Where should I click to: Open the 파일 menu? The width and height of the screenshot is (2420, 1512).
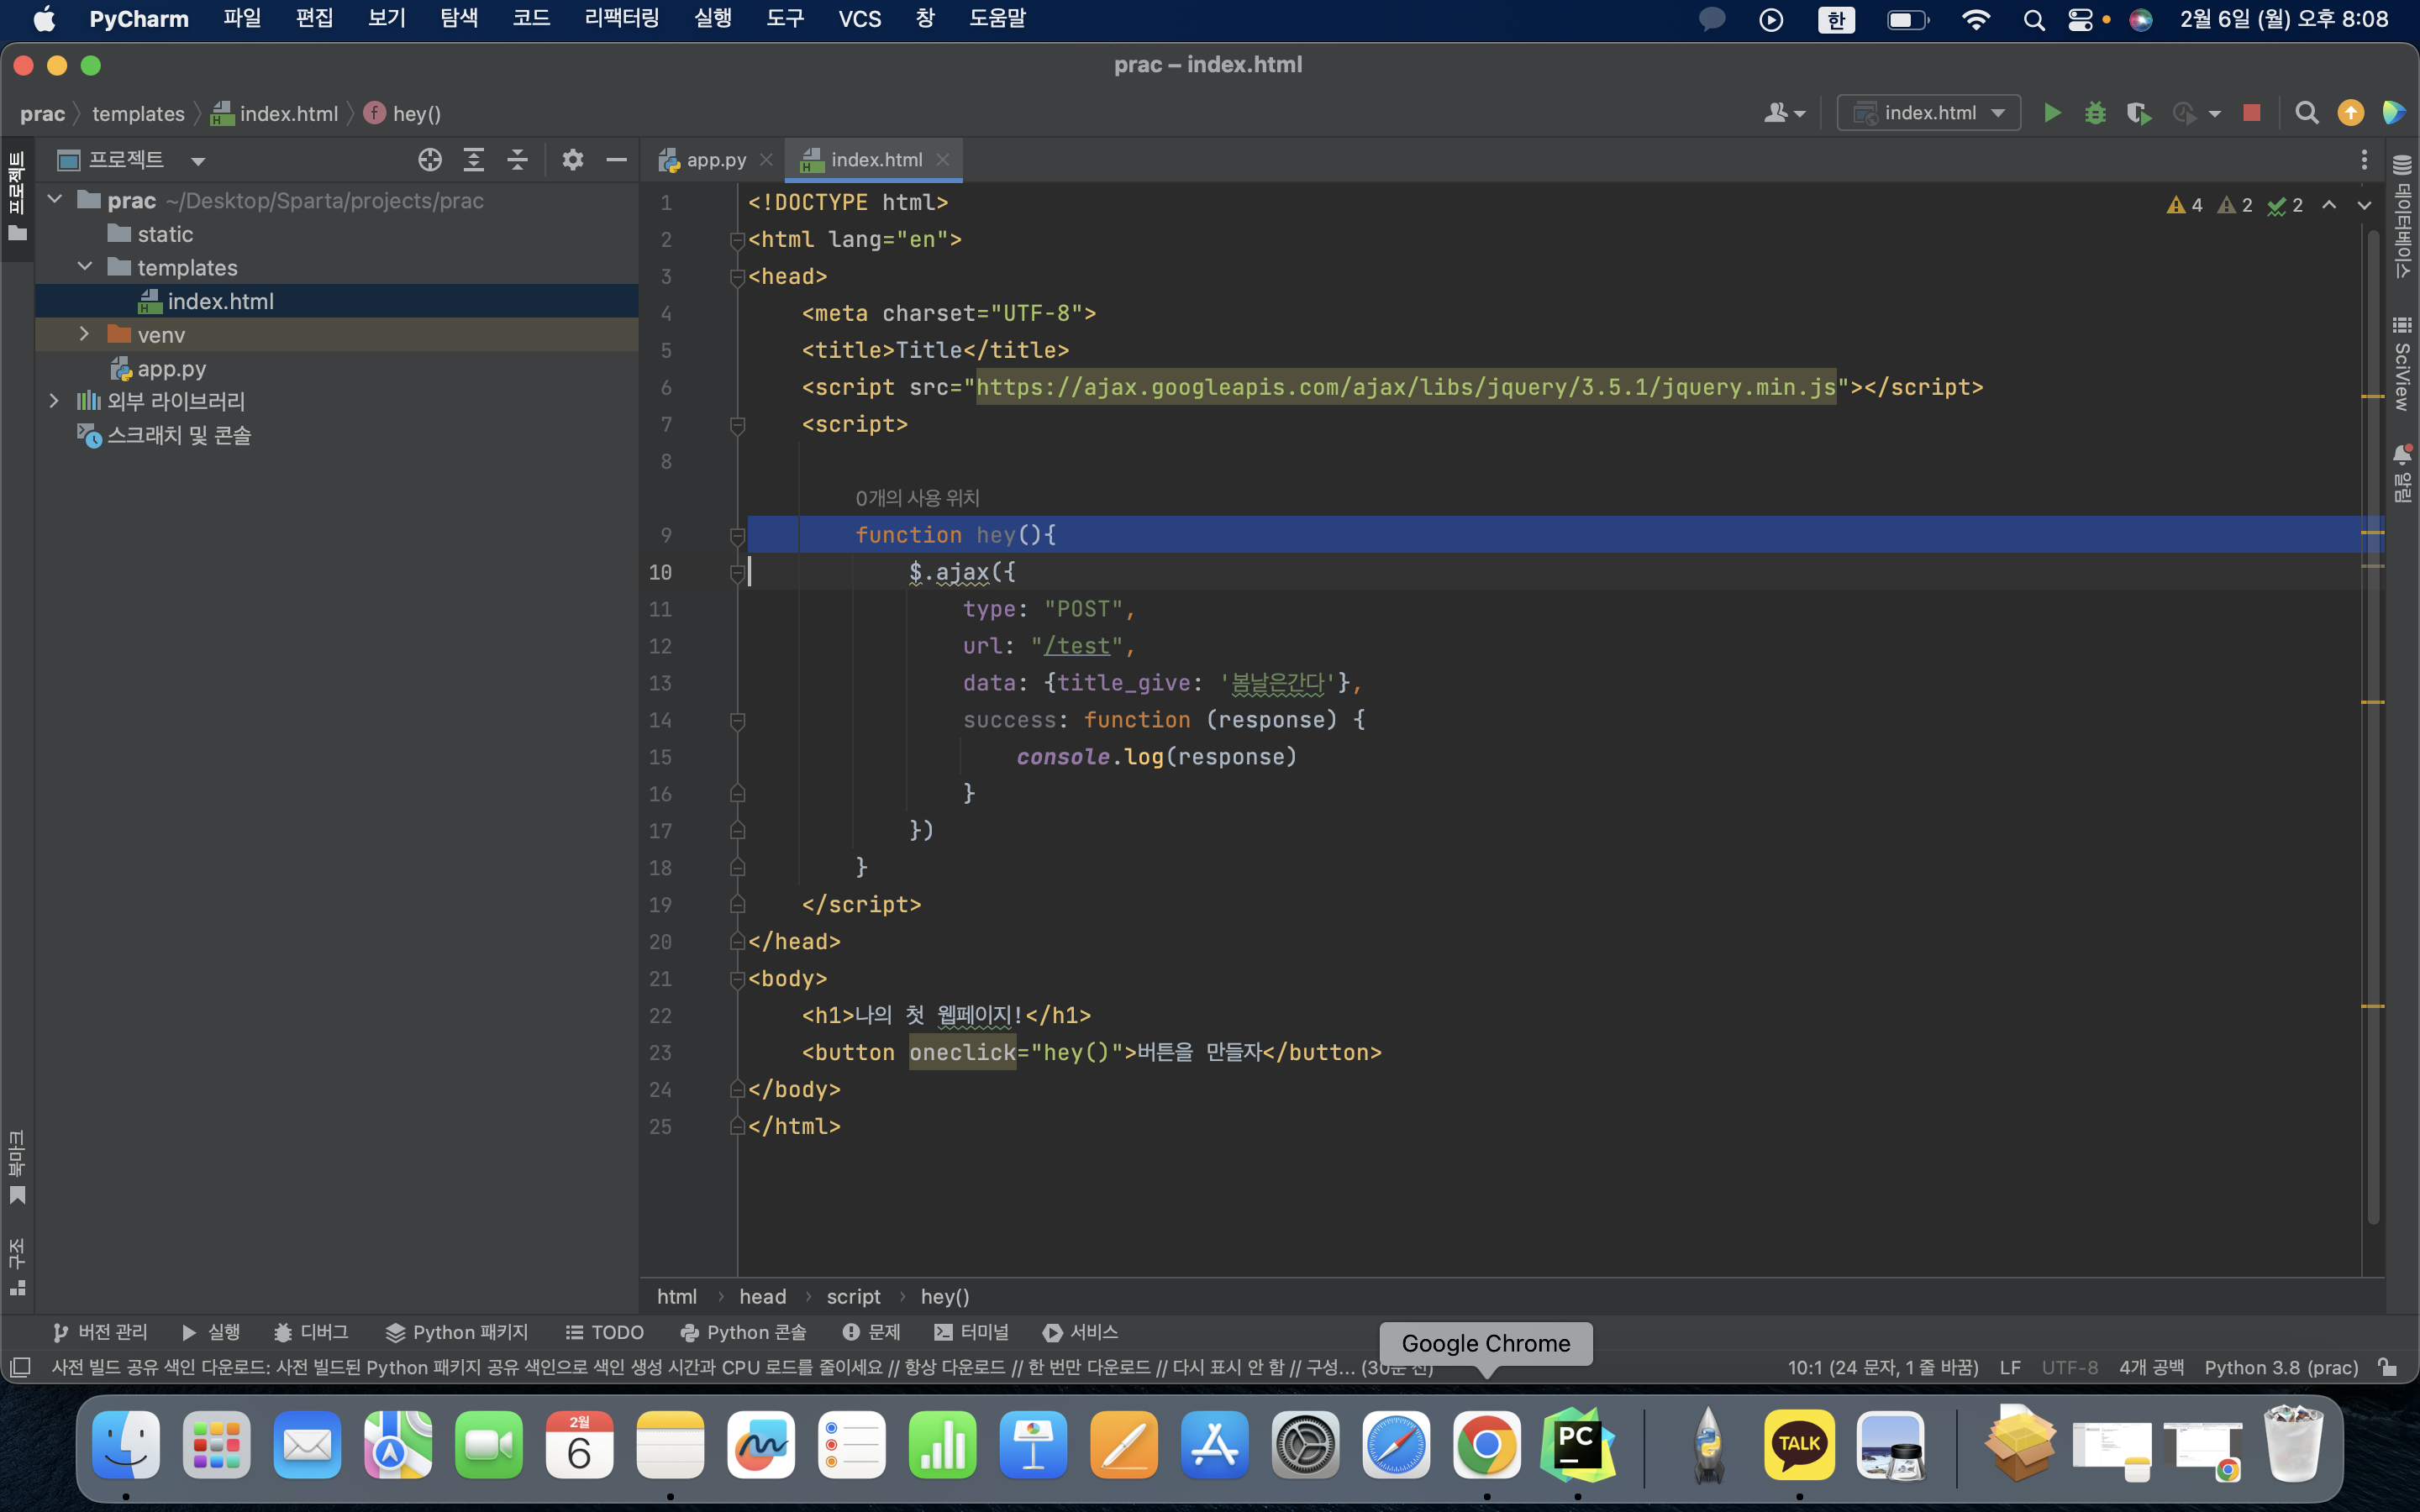coord(242,19)
